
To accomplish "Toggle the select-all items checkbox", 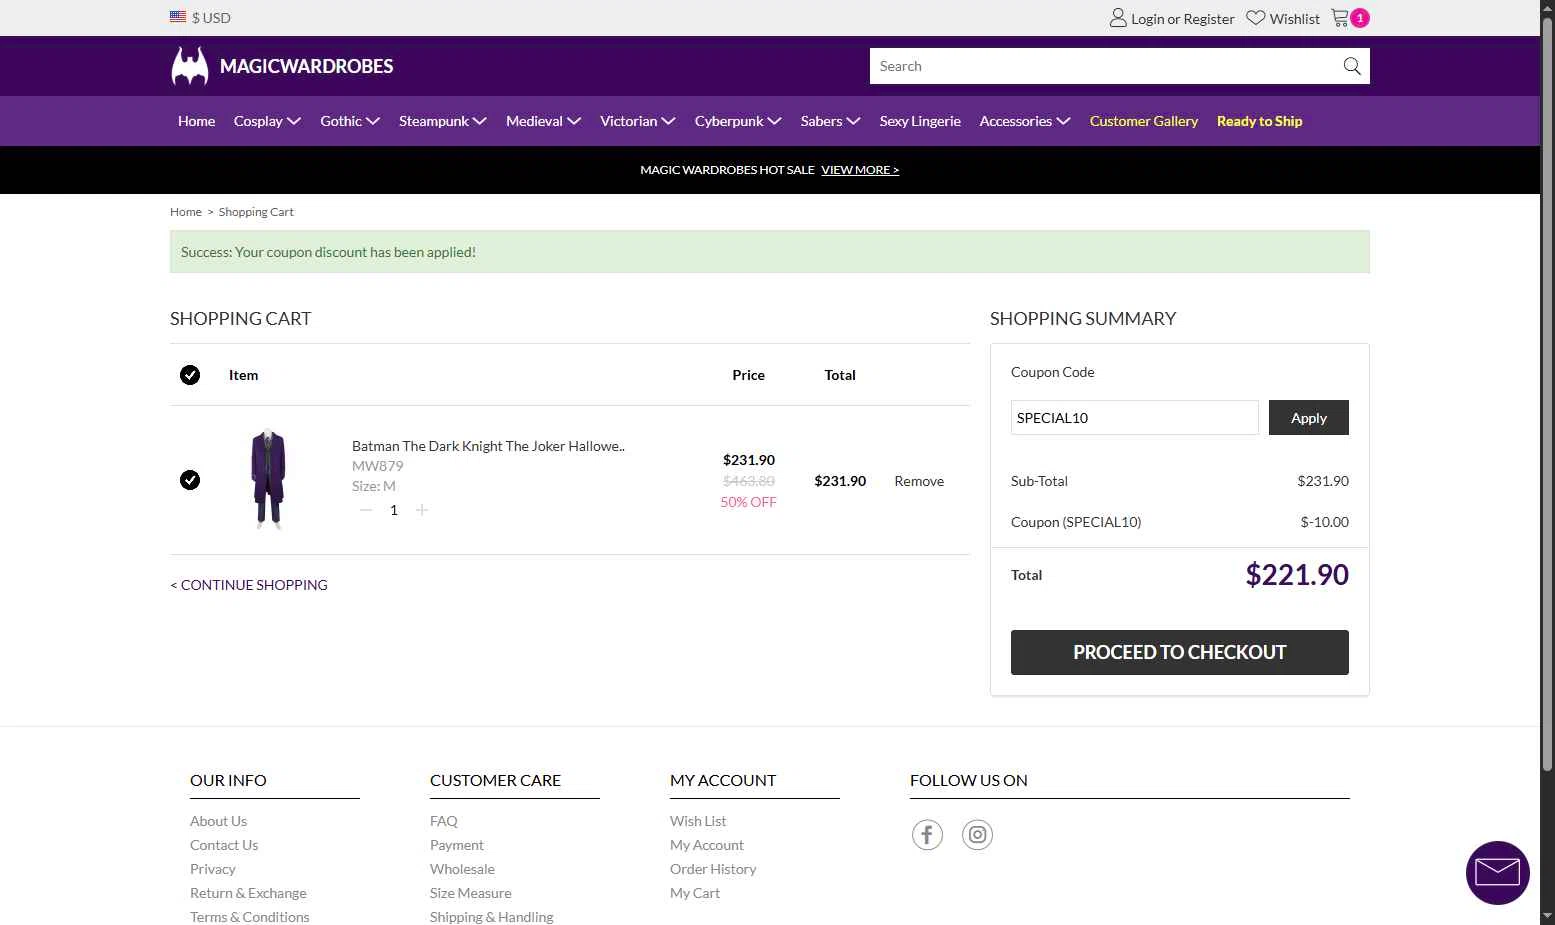I will coord(190,375).
